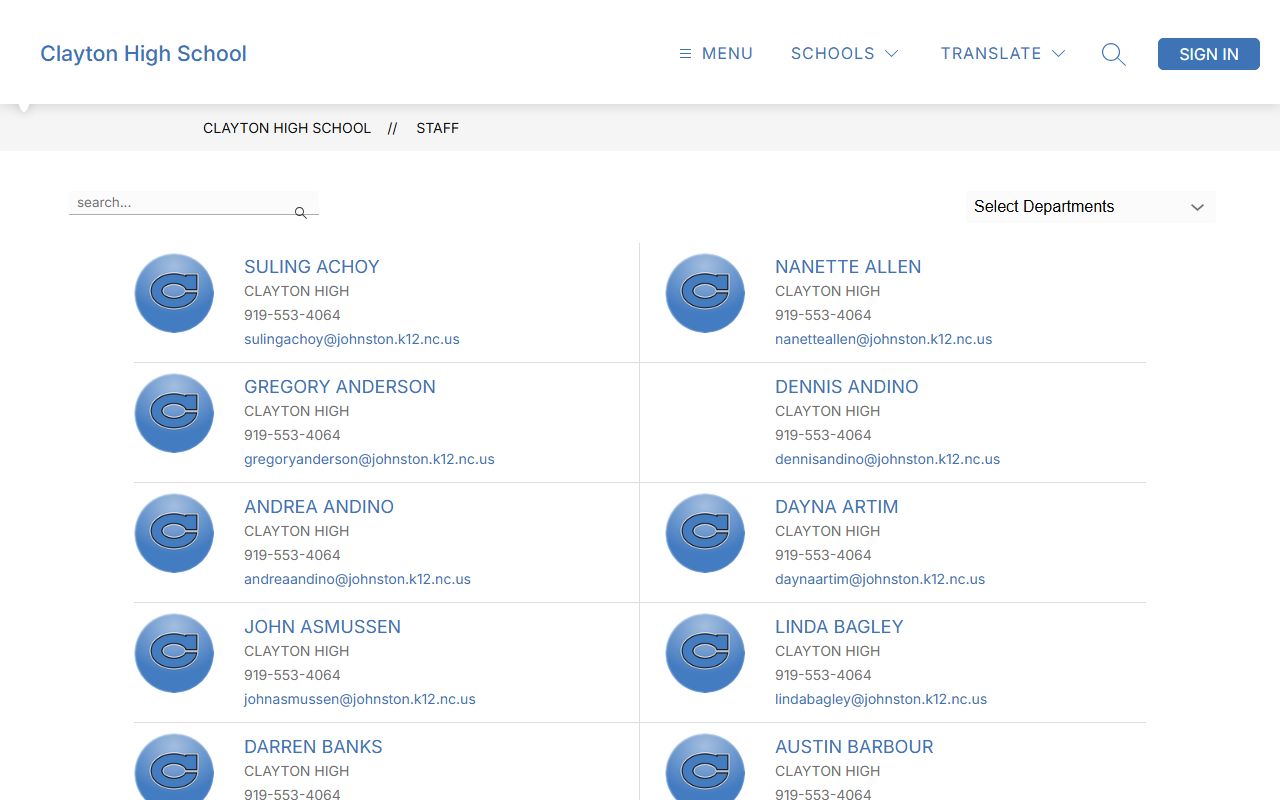Image resolution: width=1280 pixels, height=800 pixels.
Task: Select CLAYTON HIGH text under John Asmussen
Action: tap(297, 651)
